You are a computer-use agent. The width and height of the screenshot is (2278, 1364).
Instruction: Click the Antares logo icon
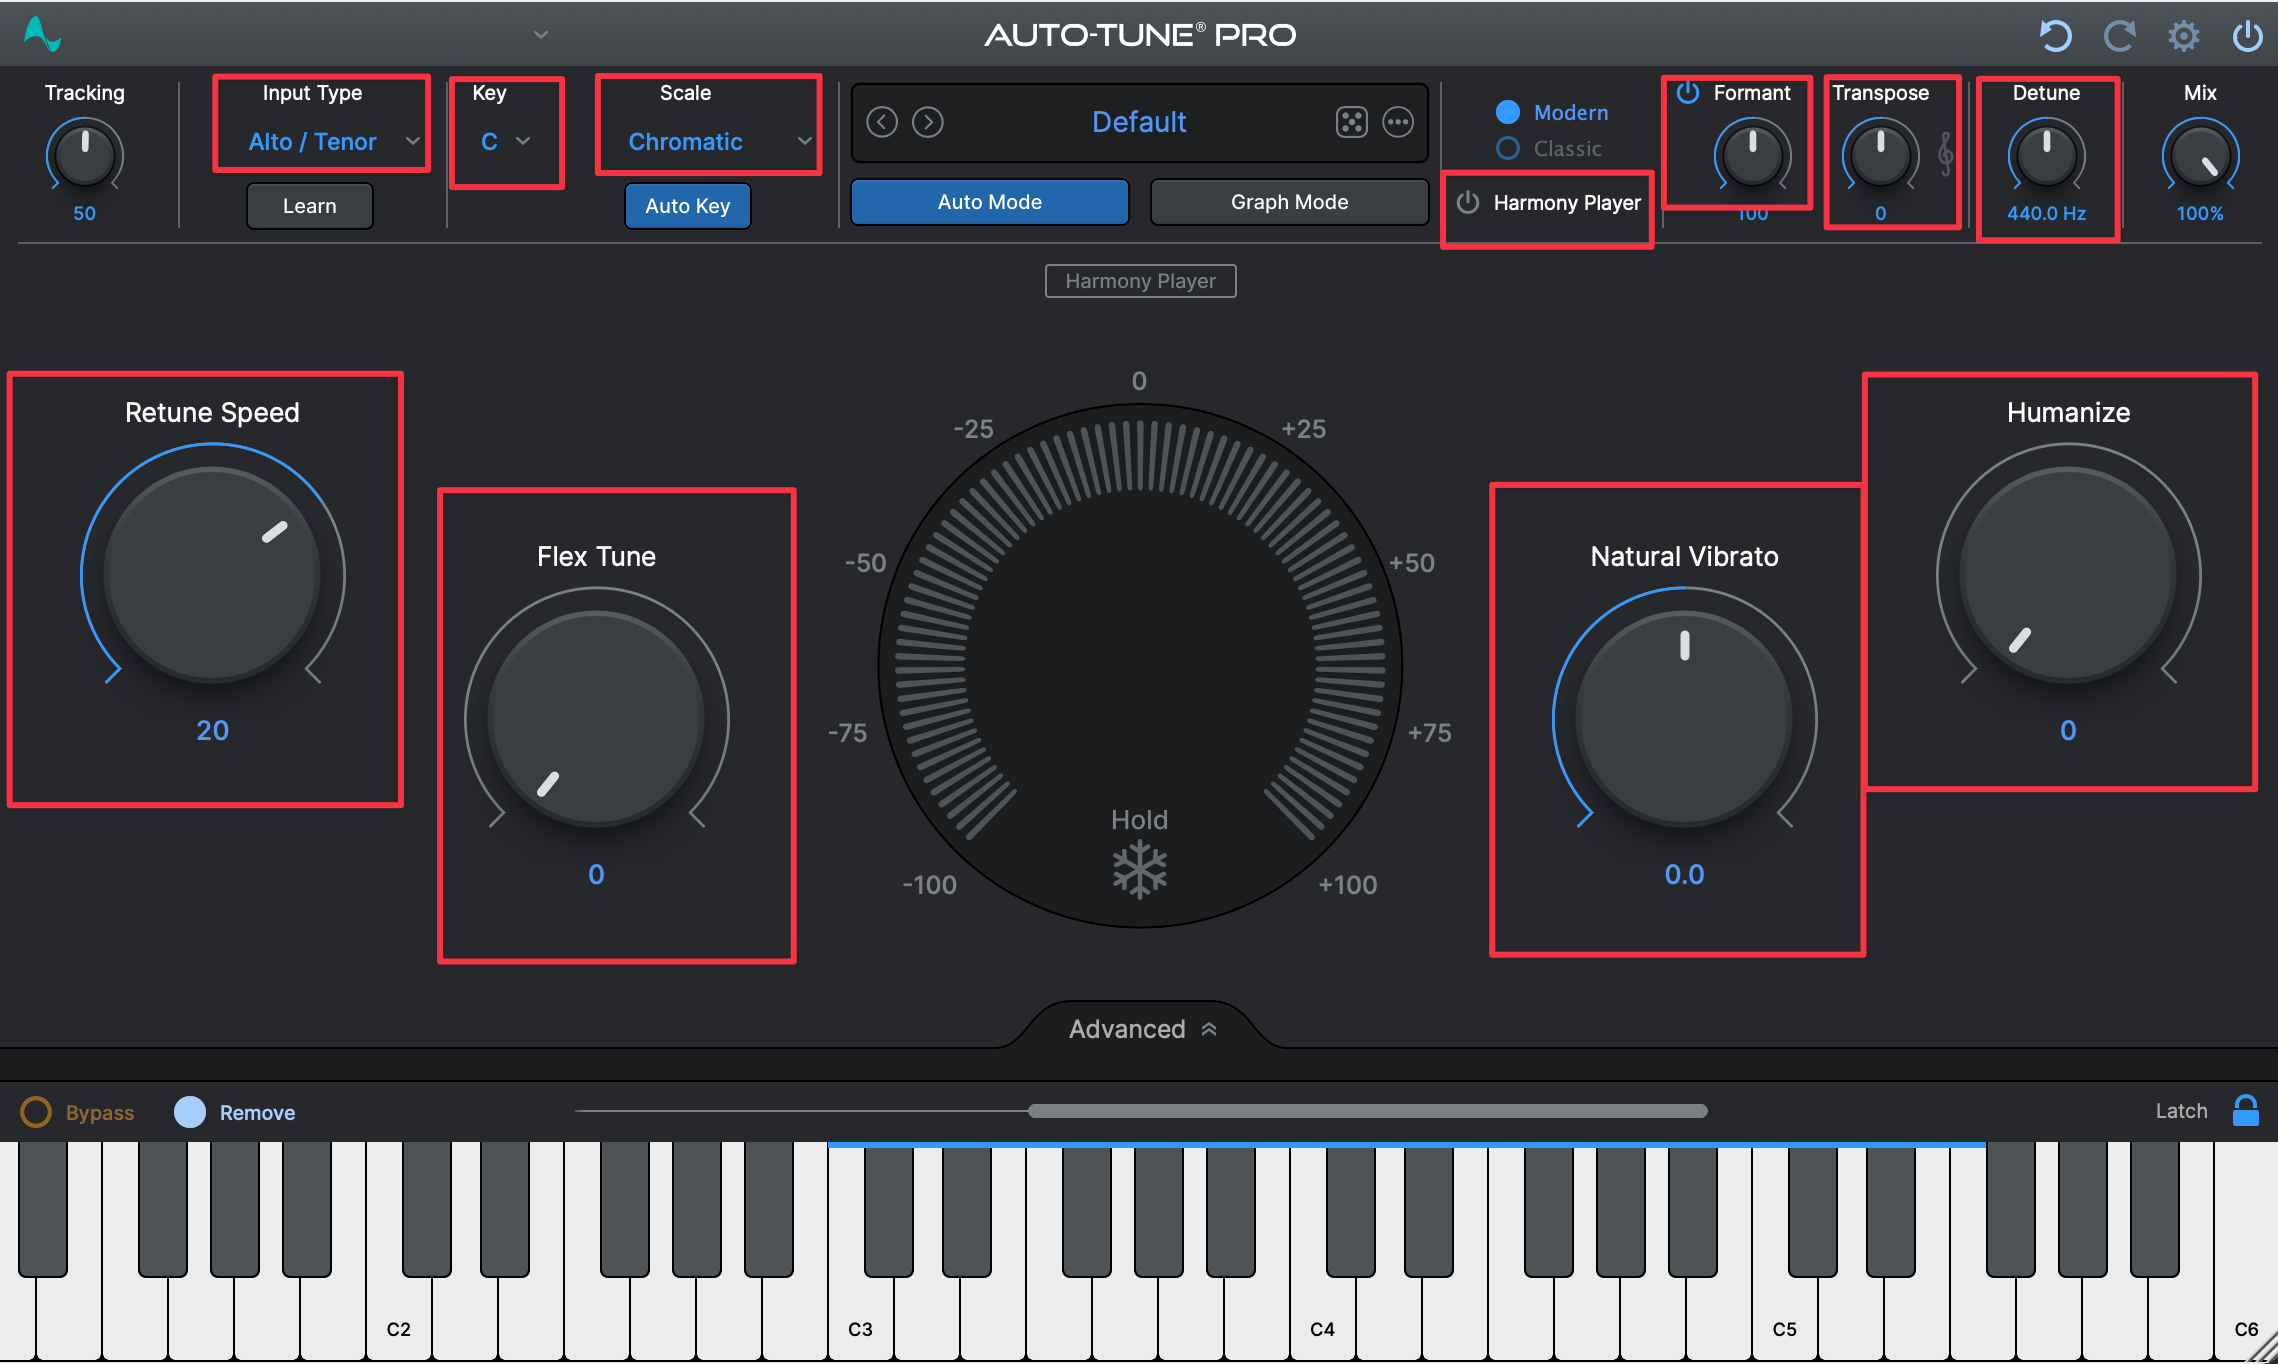click(42, 34)
